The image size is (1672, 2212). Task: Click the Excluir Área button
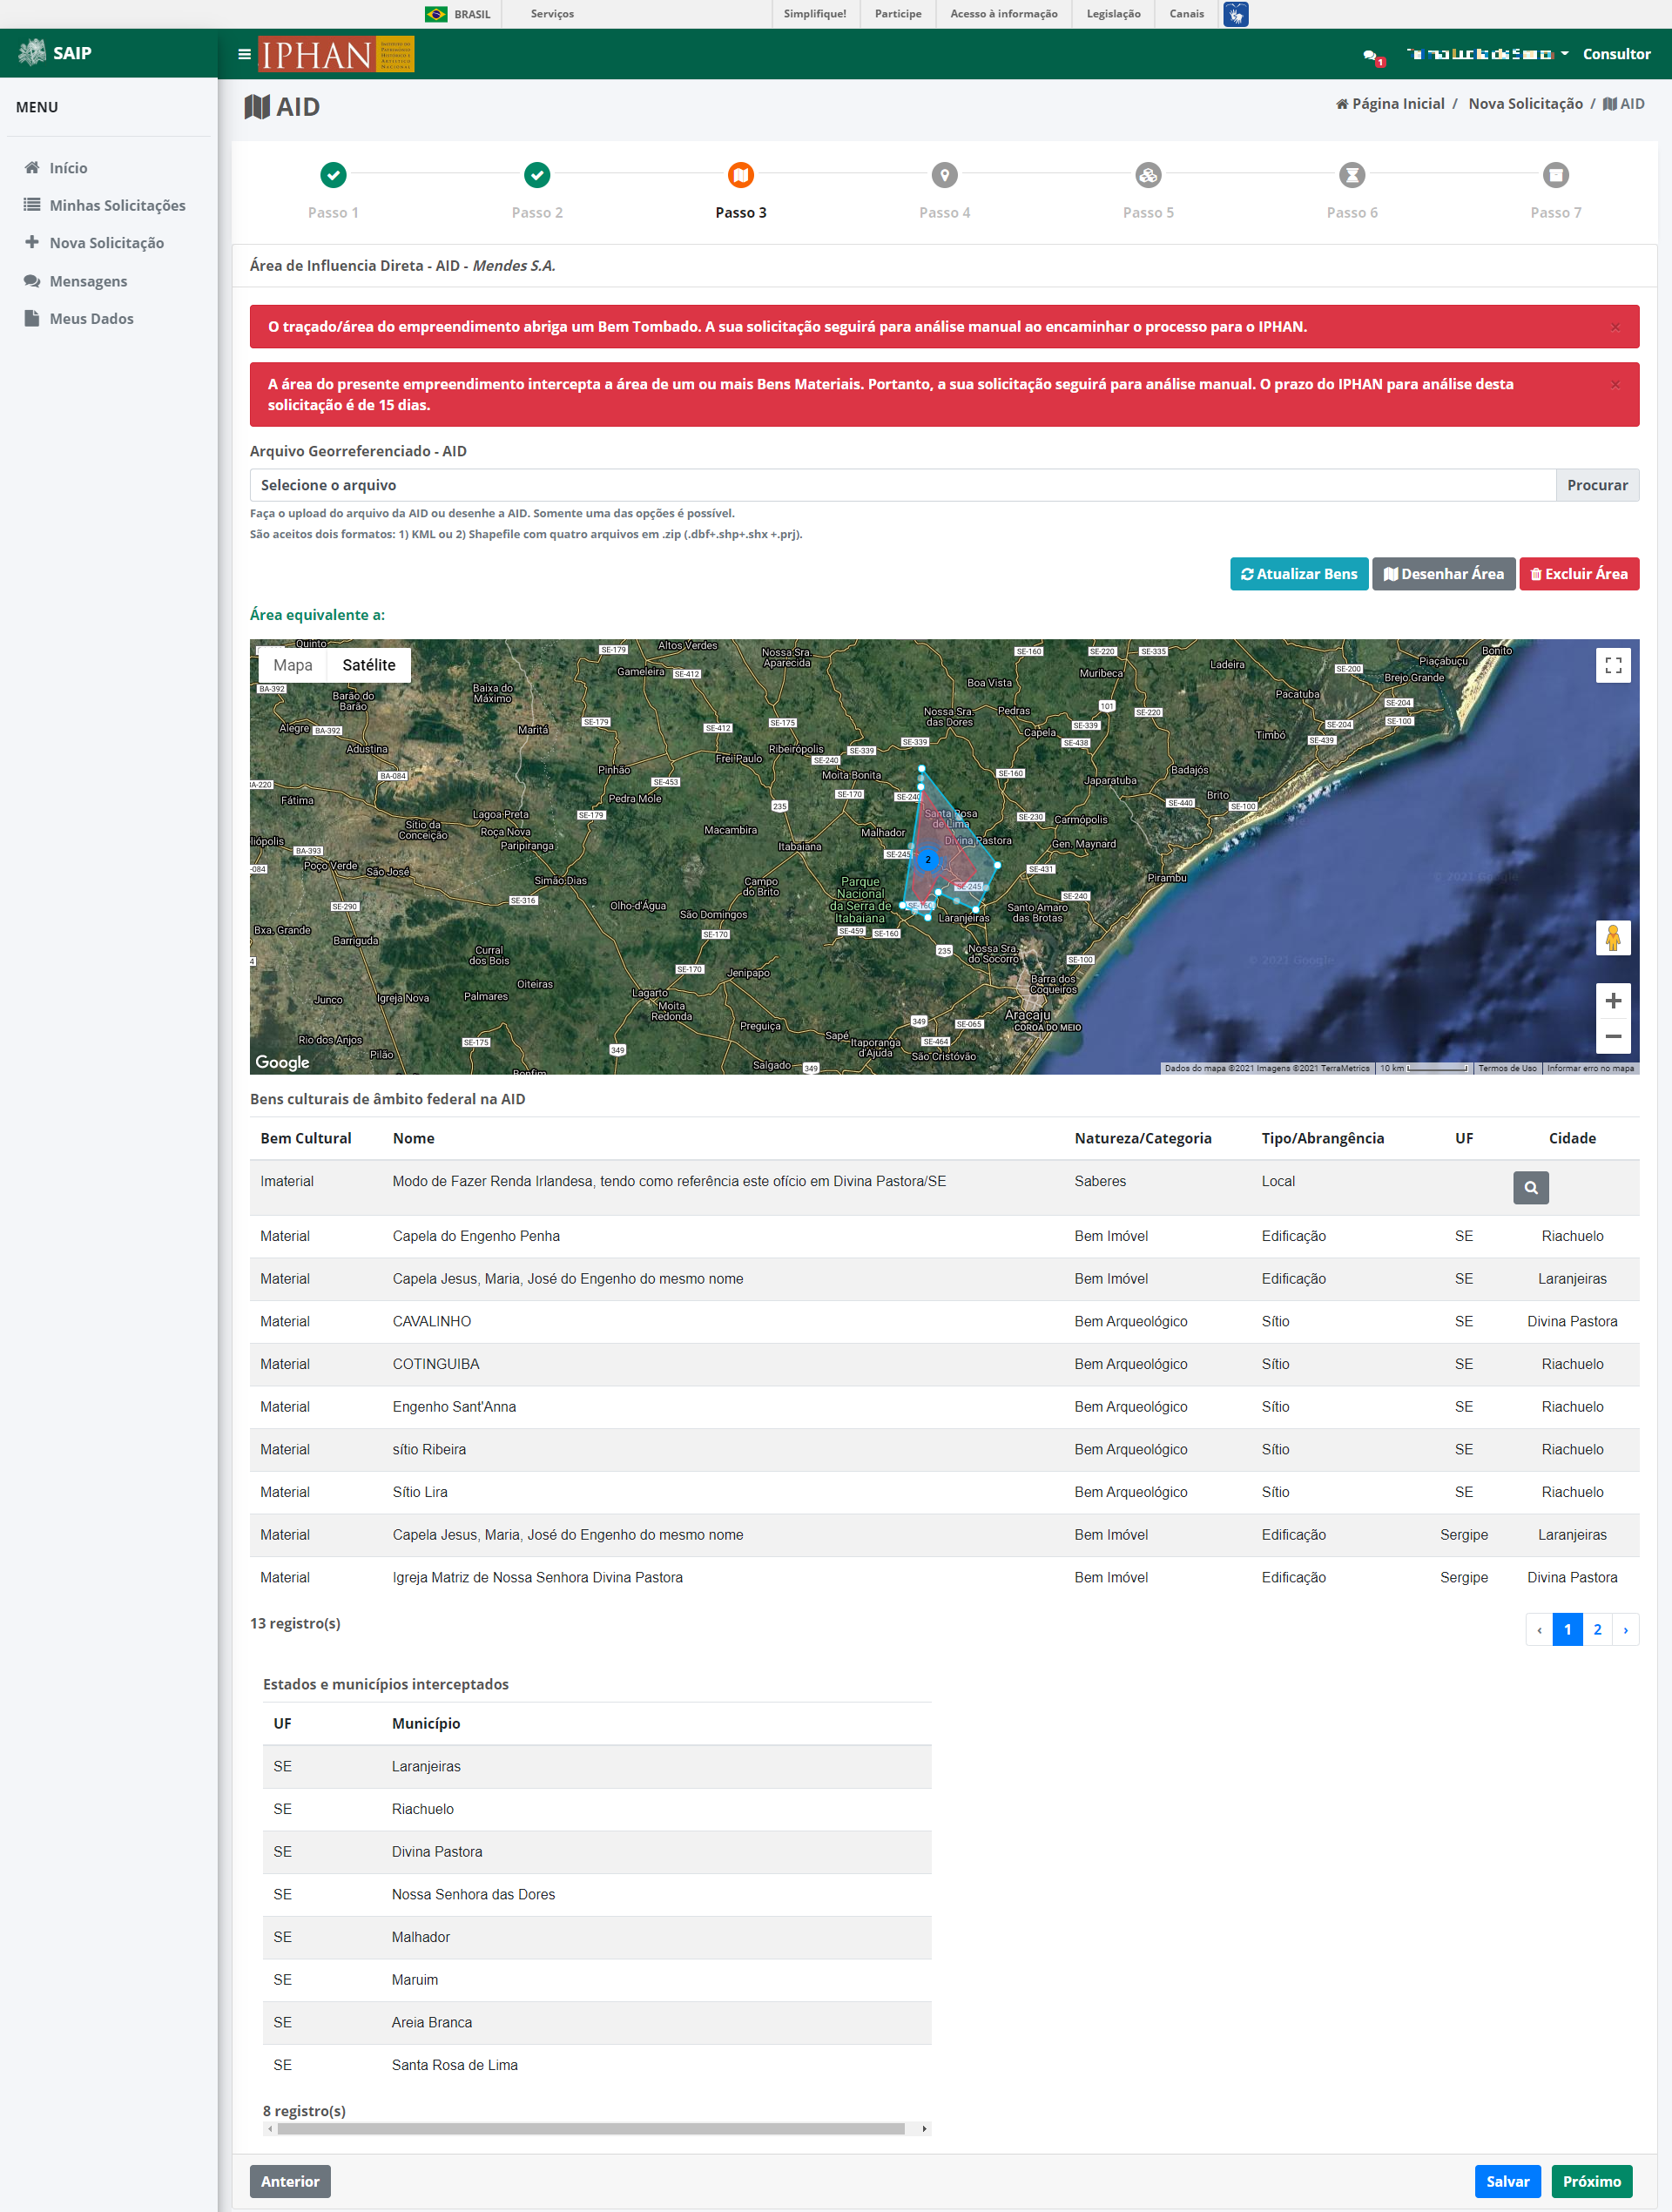1578,574
